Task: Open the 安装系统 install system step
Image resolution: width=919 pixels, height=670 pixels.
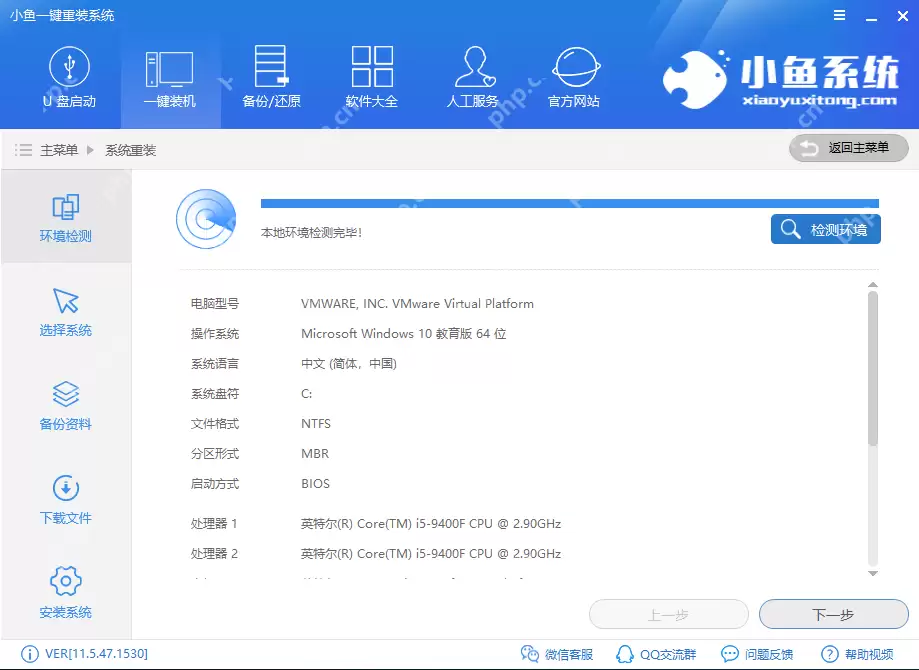Action: pyautogui.click(x=65, y=592)
